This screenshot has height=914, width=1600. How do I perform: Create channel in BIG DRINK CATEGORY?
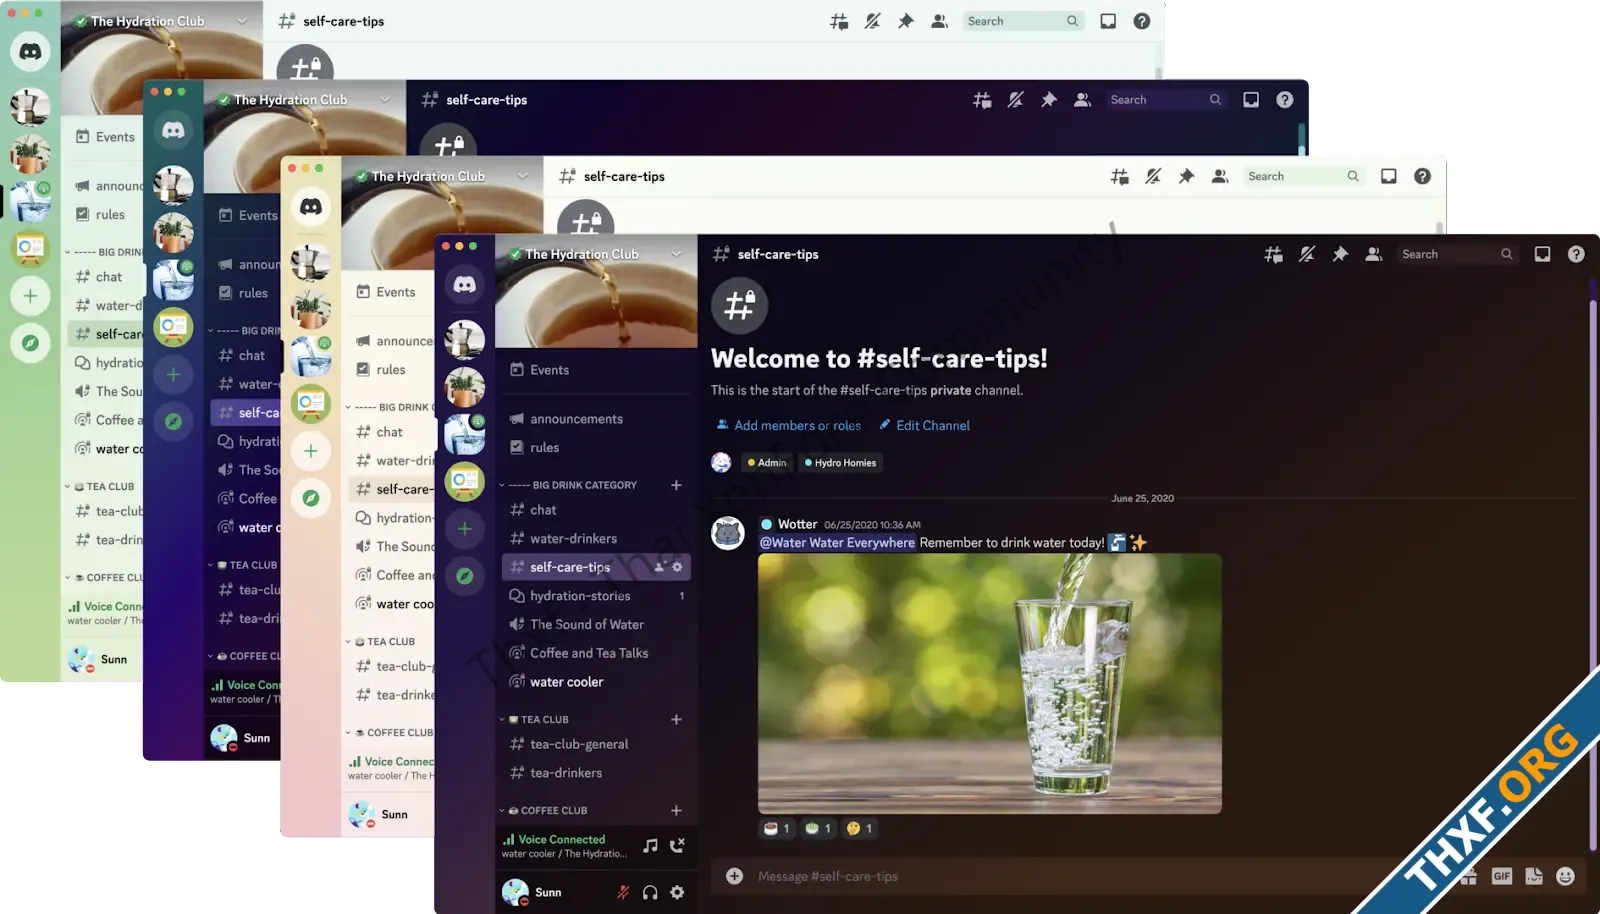pos(676,485)
